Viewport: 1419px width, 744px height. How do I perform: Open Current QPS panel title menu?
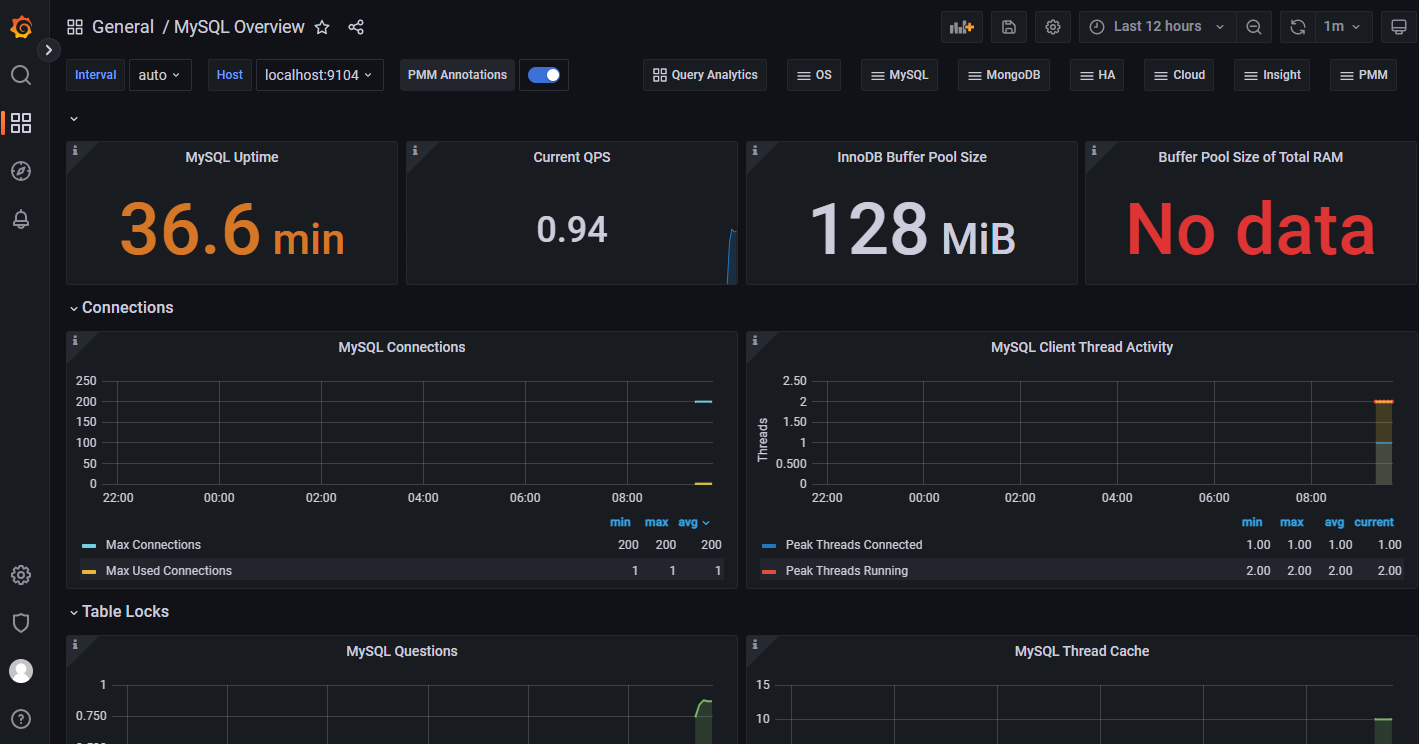(x=572, y=157)
